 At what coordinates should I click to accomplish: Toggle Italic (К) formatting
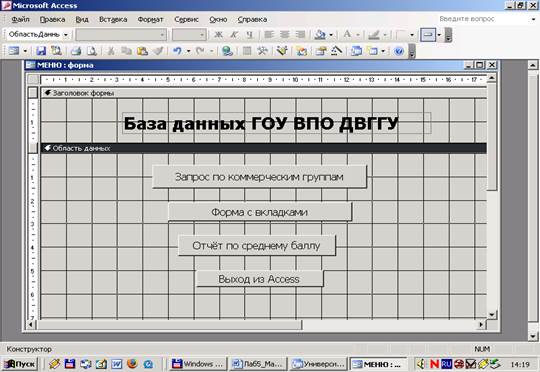coord(234,34)
